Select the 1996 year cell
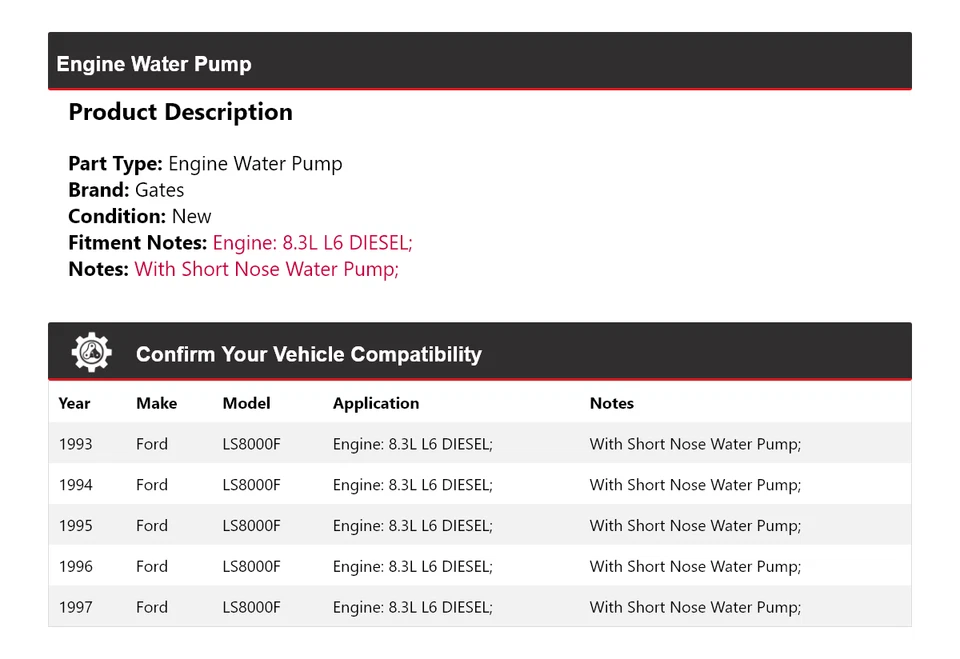This screenshot has height=659, width=960. tap(75, 566)
